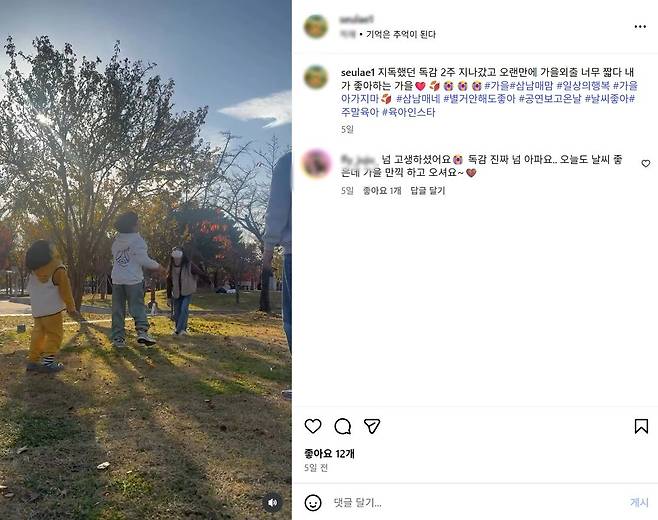Mute the video with speaker icon
The width and height of the screenshot is (658, 520).
point(272,502)
